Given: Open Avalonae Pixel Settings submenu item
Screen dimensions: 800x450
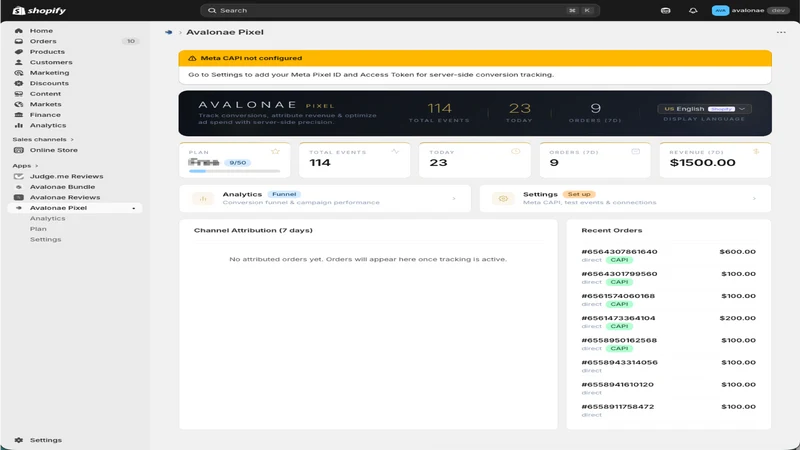Looking at the screenshot, I should [45, 239].
